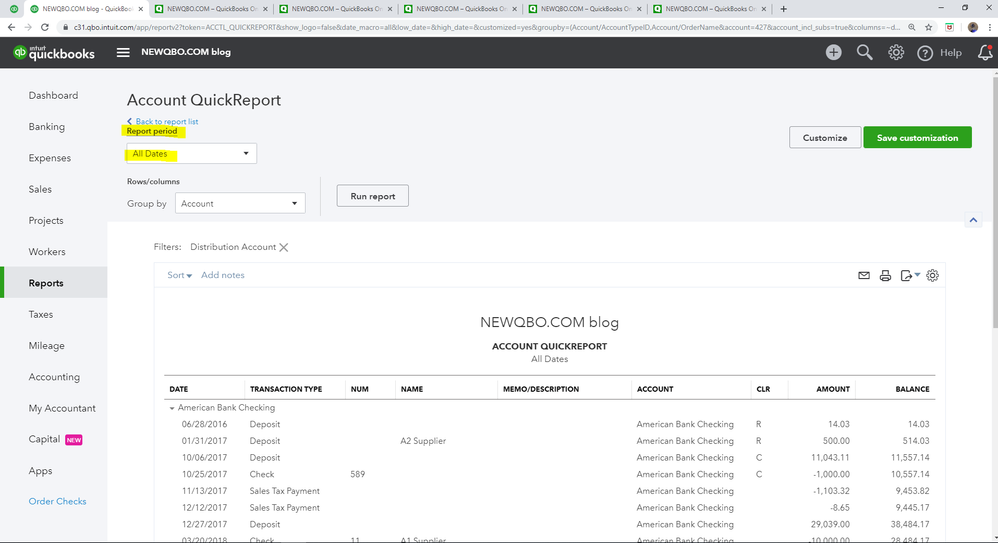
Task: Open Capital in the sidebar
Action: [45, 439]
